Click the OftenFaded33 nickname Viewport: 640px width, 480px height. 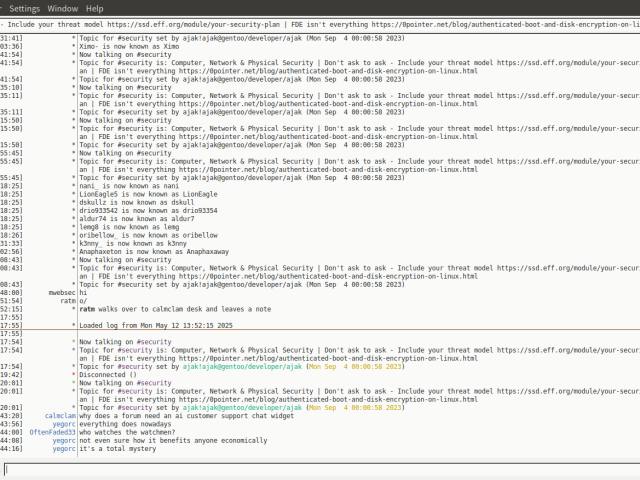pyautogui.click(x=52, y=432)
